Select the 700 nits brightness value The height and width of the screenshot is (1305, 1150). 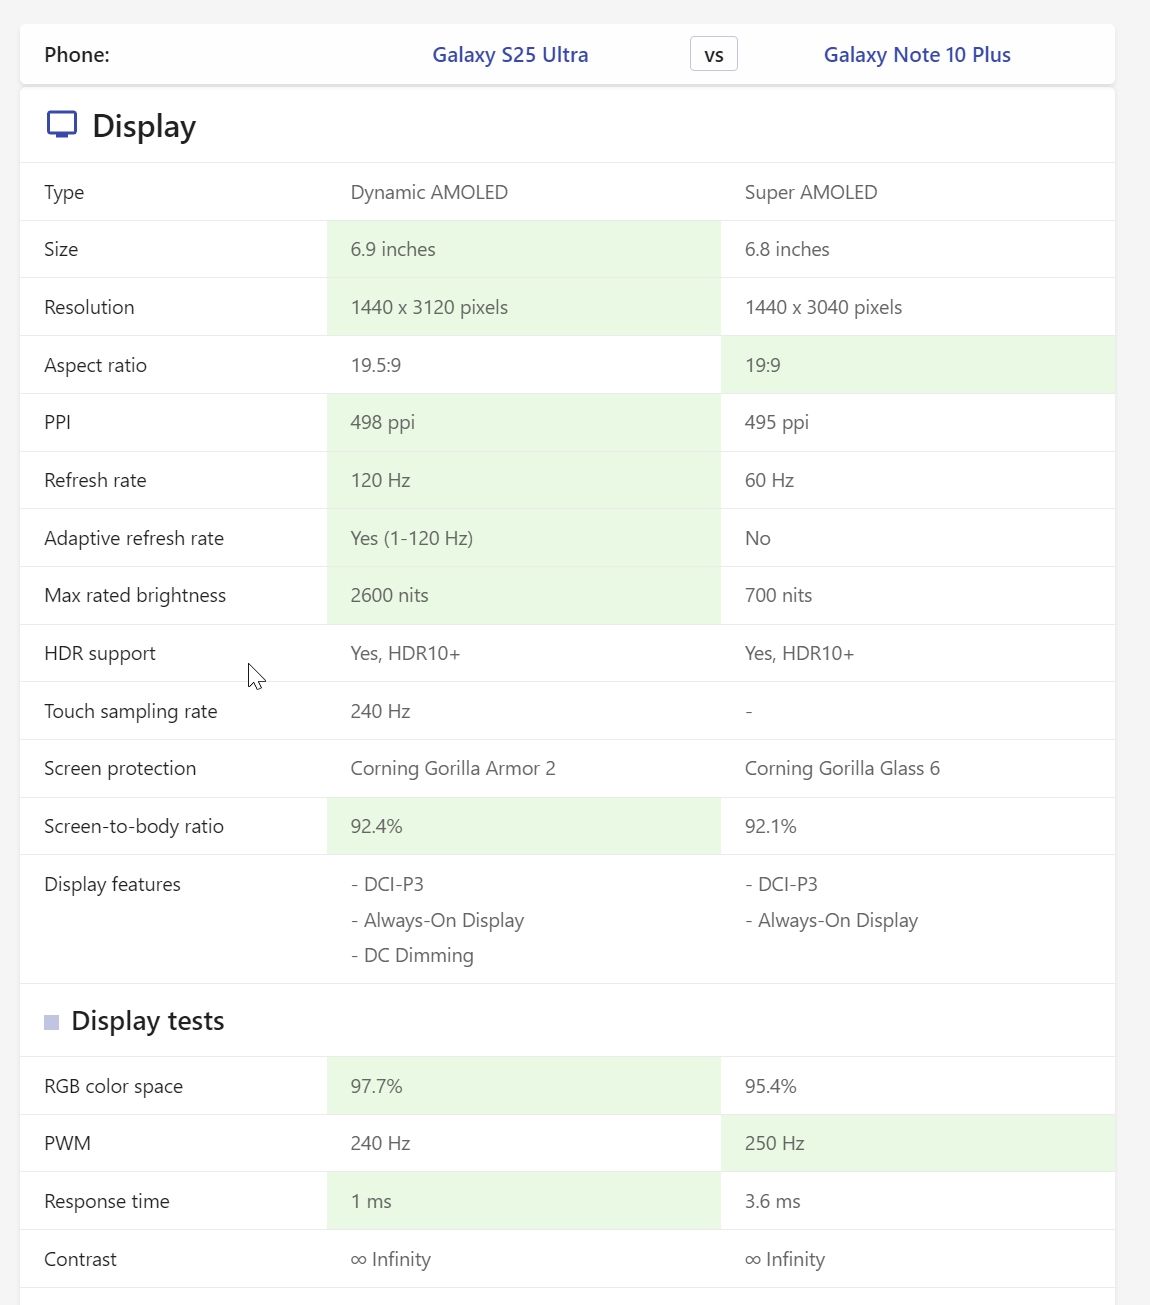779,595
